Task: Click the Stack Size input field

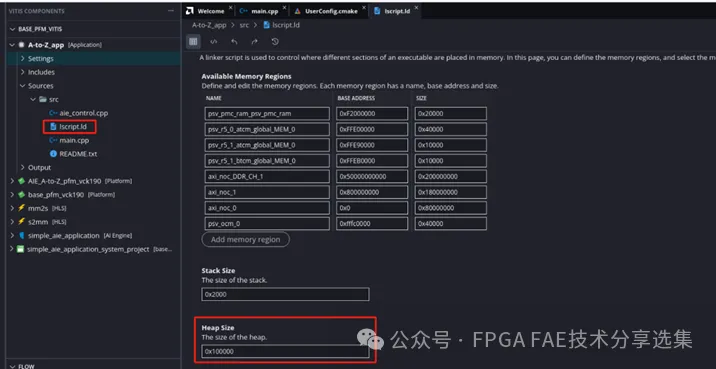Action: (285, 295)
